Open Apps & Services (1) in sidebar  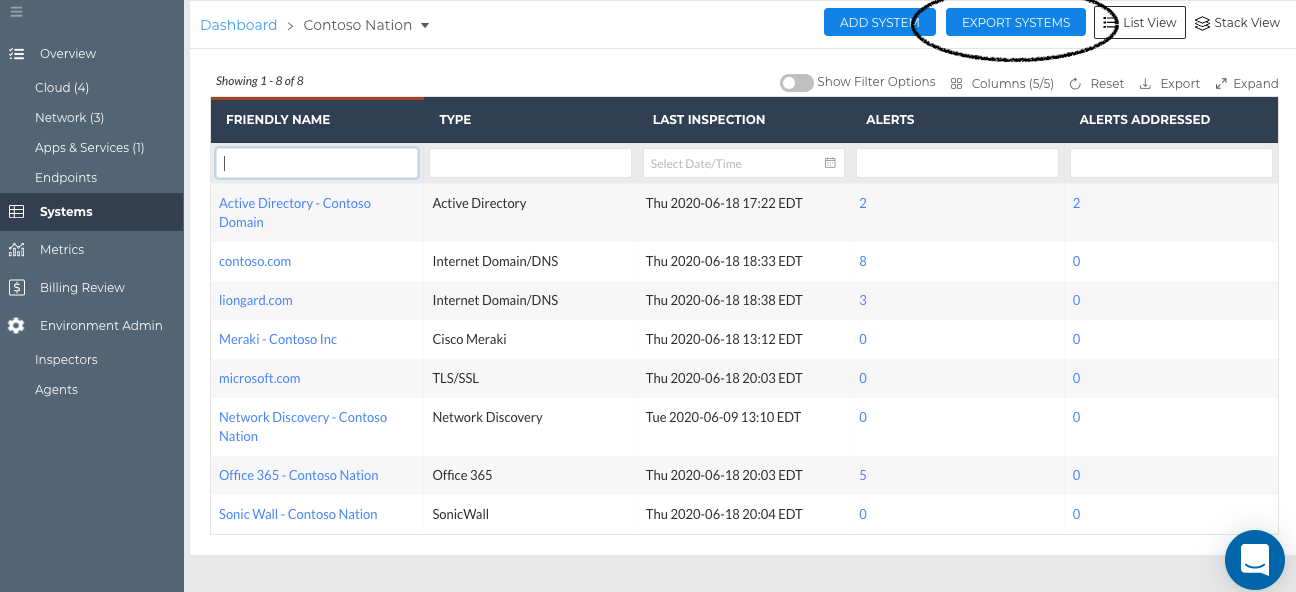[x=90, y=148]
